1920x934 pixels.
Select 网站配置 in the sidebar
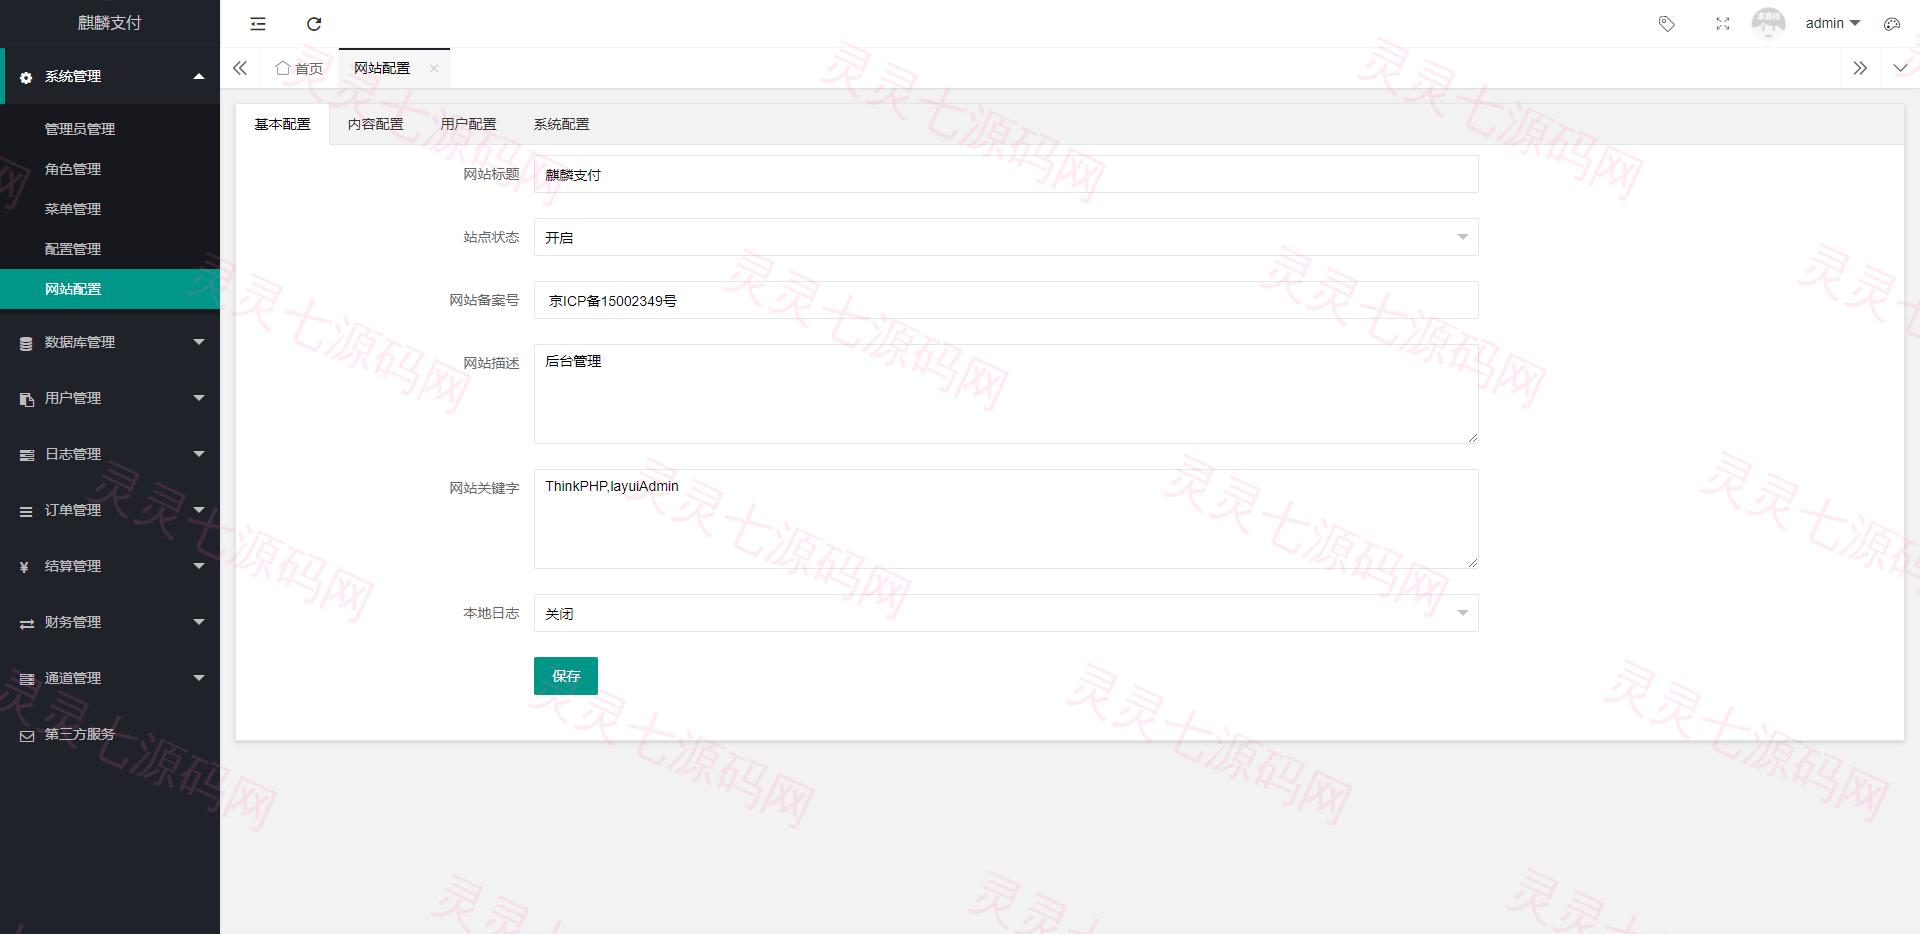[x=110, y=289]
